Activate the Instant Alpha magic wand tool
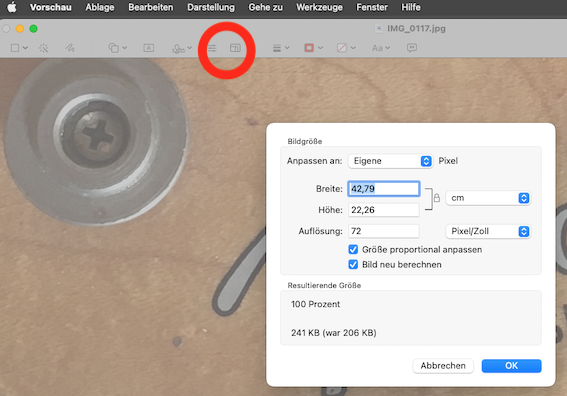The image size is (567, 396). [x=44, y=48]
